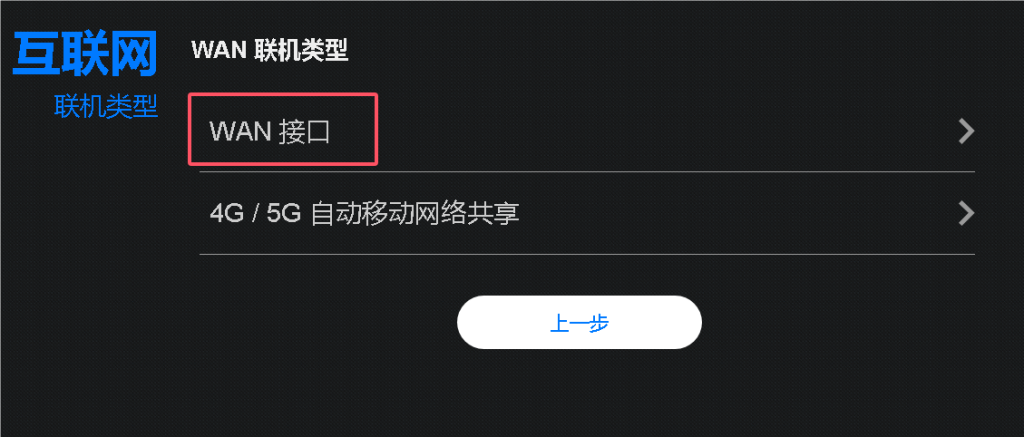The width and height of the screenshot is (1024, 437).
Task: Go back with the 上一步 button
Action: click(x=579, y=322)
